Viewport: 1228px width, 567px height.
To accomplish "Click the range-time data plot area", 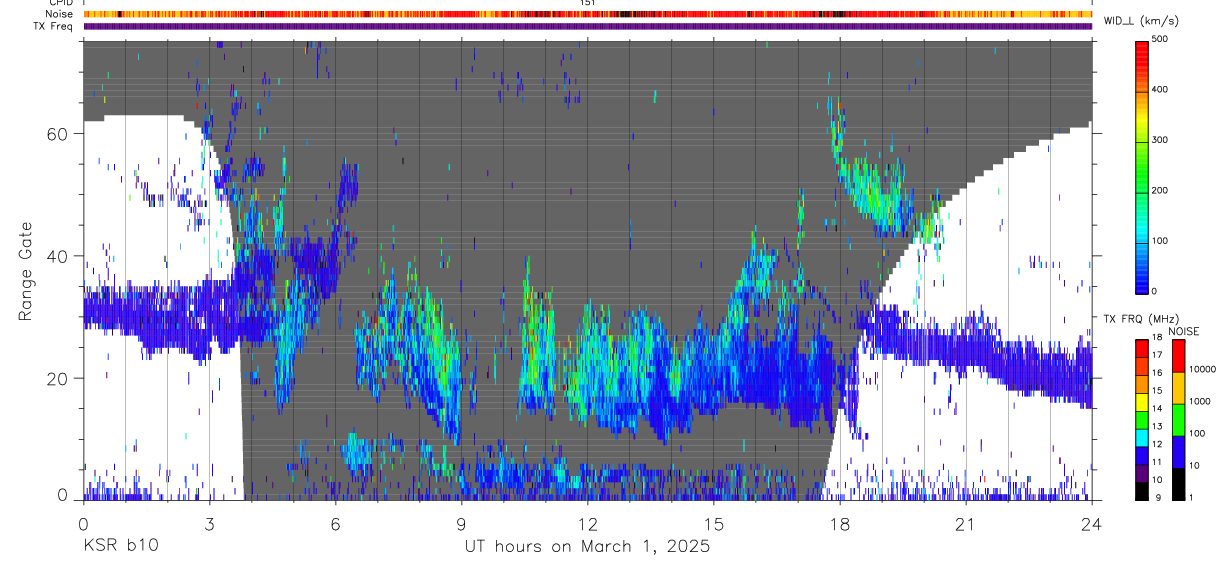I will pos(587,269).
